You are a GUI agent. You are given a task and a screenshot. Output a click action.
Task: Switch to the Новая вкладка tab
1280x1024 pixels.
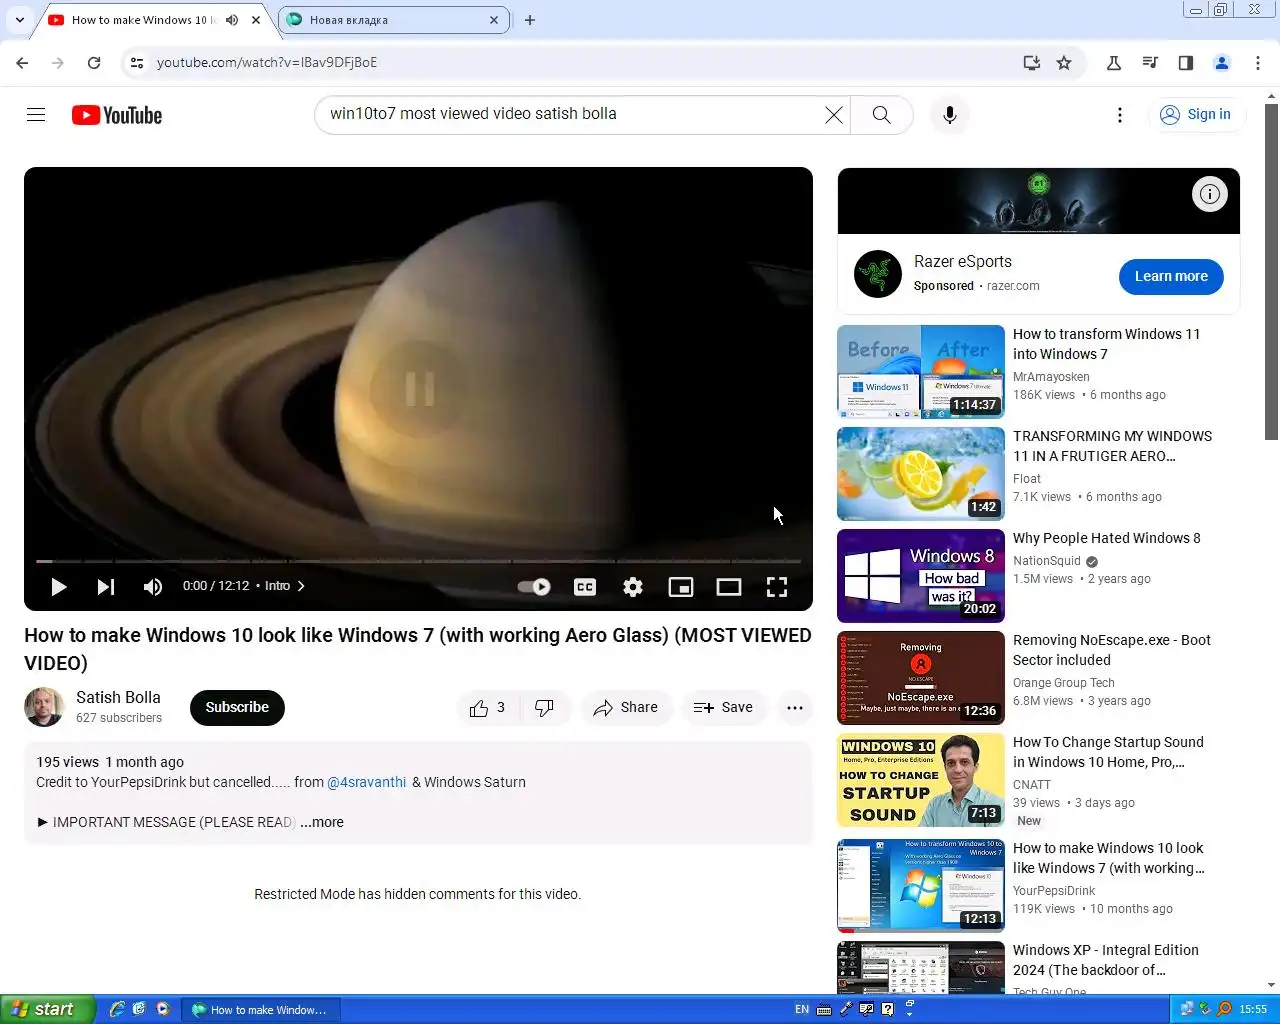click(392, 20)
